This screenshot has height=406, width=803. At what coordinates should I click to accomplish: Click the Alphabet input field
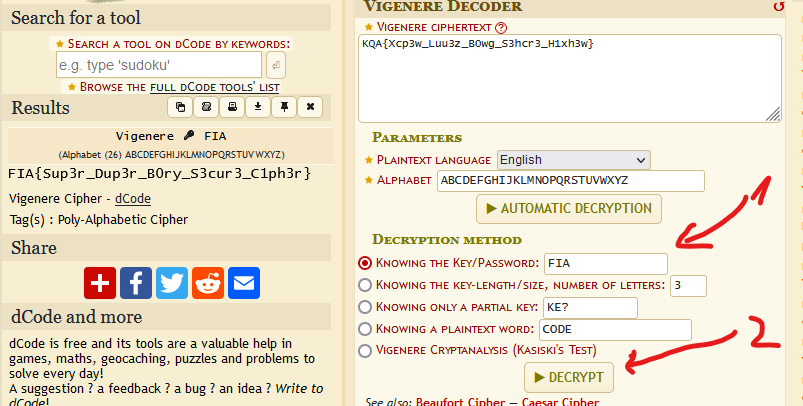[570, 181]
